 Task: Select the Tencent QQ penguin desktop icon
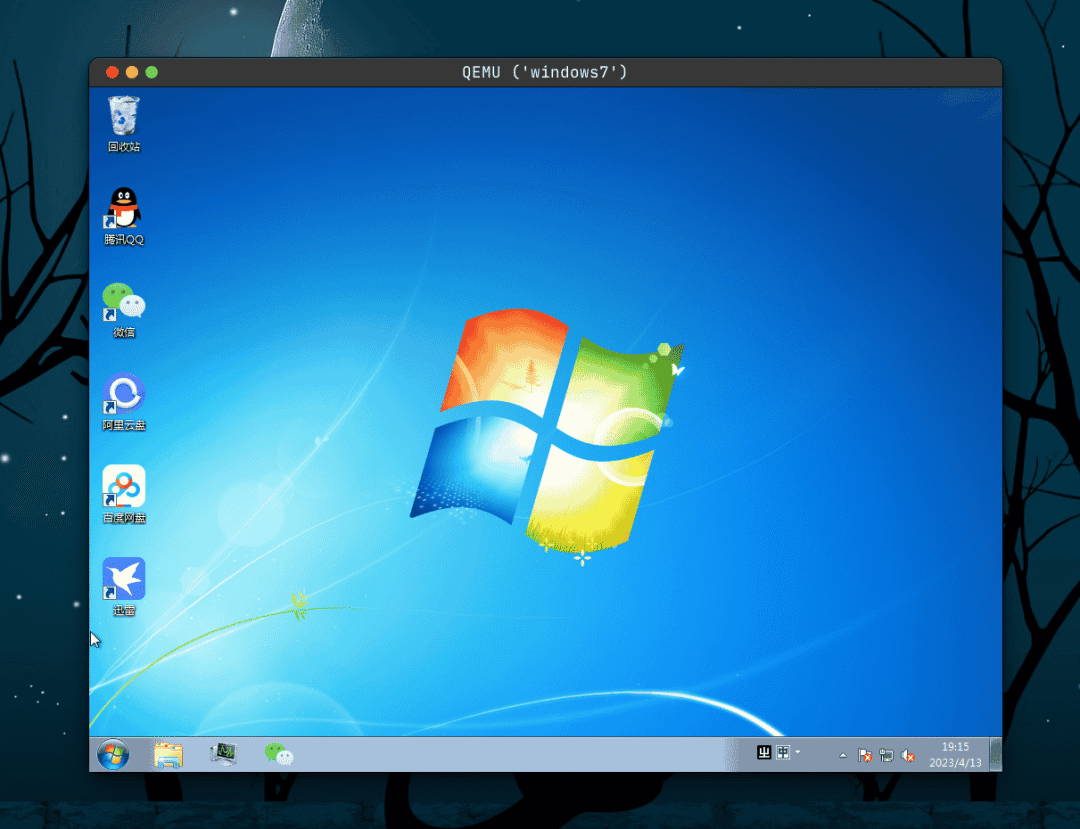click(x=124, y=216)
